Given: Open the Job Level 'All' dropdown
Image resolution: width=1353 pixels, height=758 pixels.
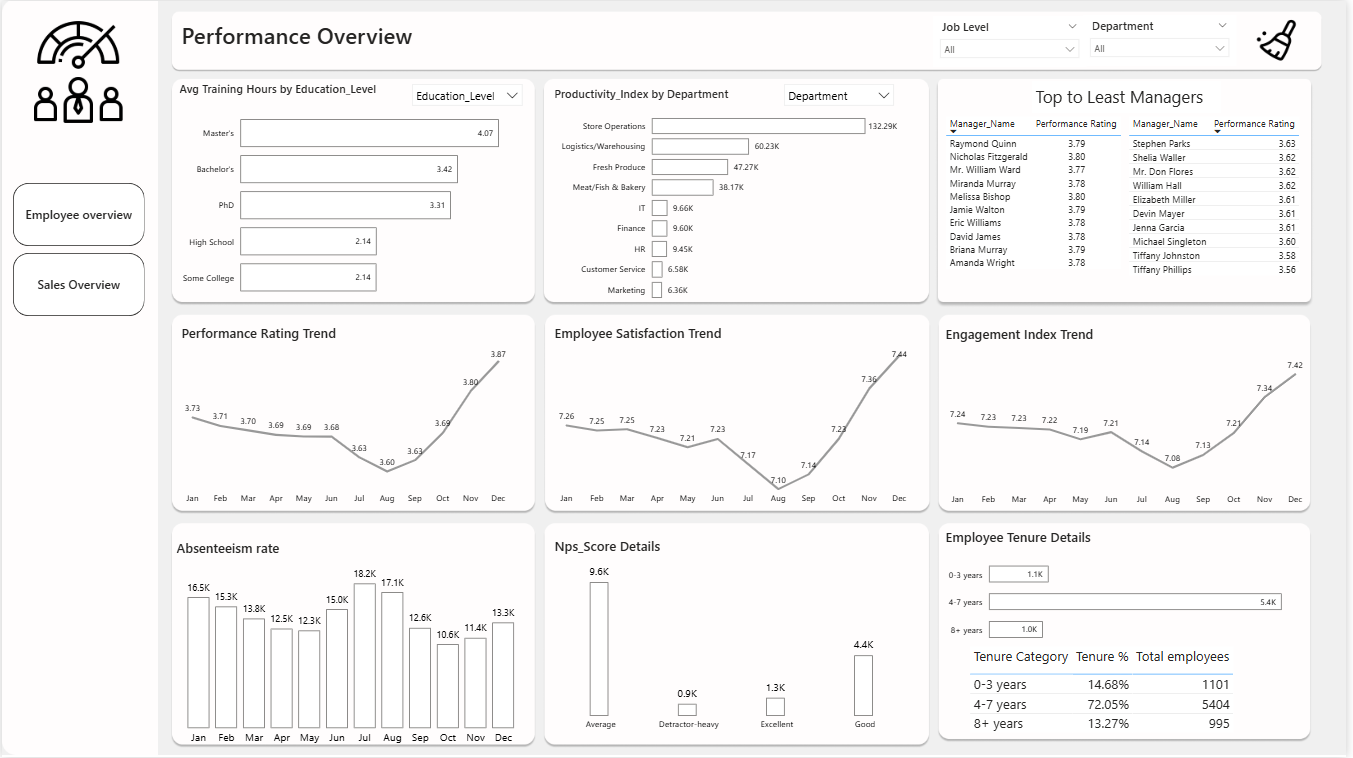Looking at the screenshot, I should tap(1008, 49).
